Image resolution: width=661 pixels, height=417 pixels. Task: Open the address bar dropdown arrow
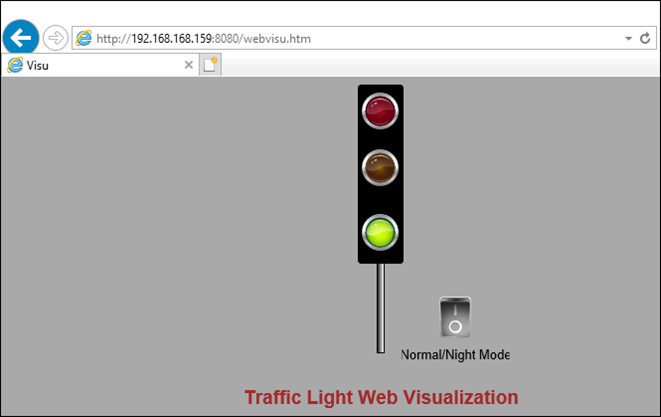[628, 38]
